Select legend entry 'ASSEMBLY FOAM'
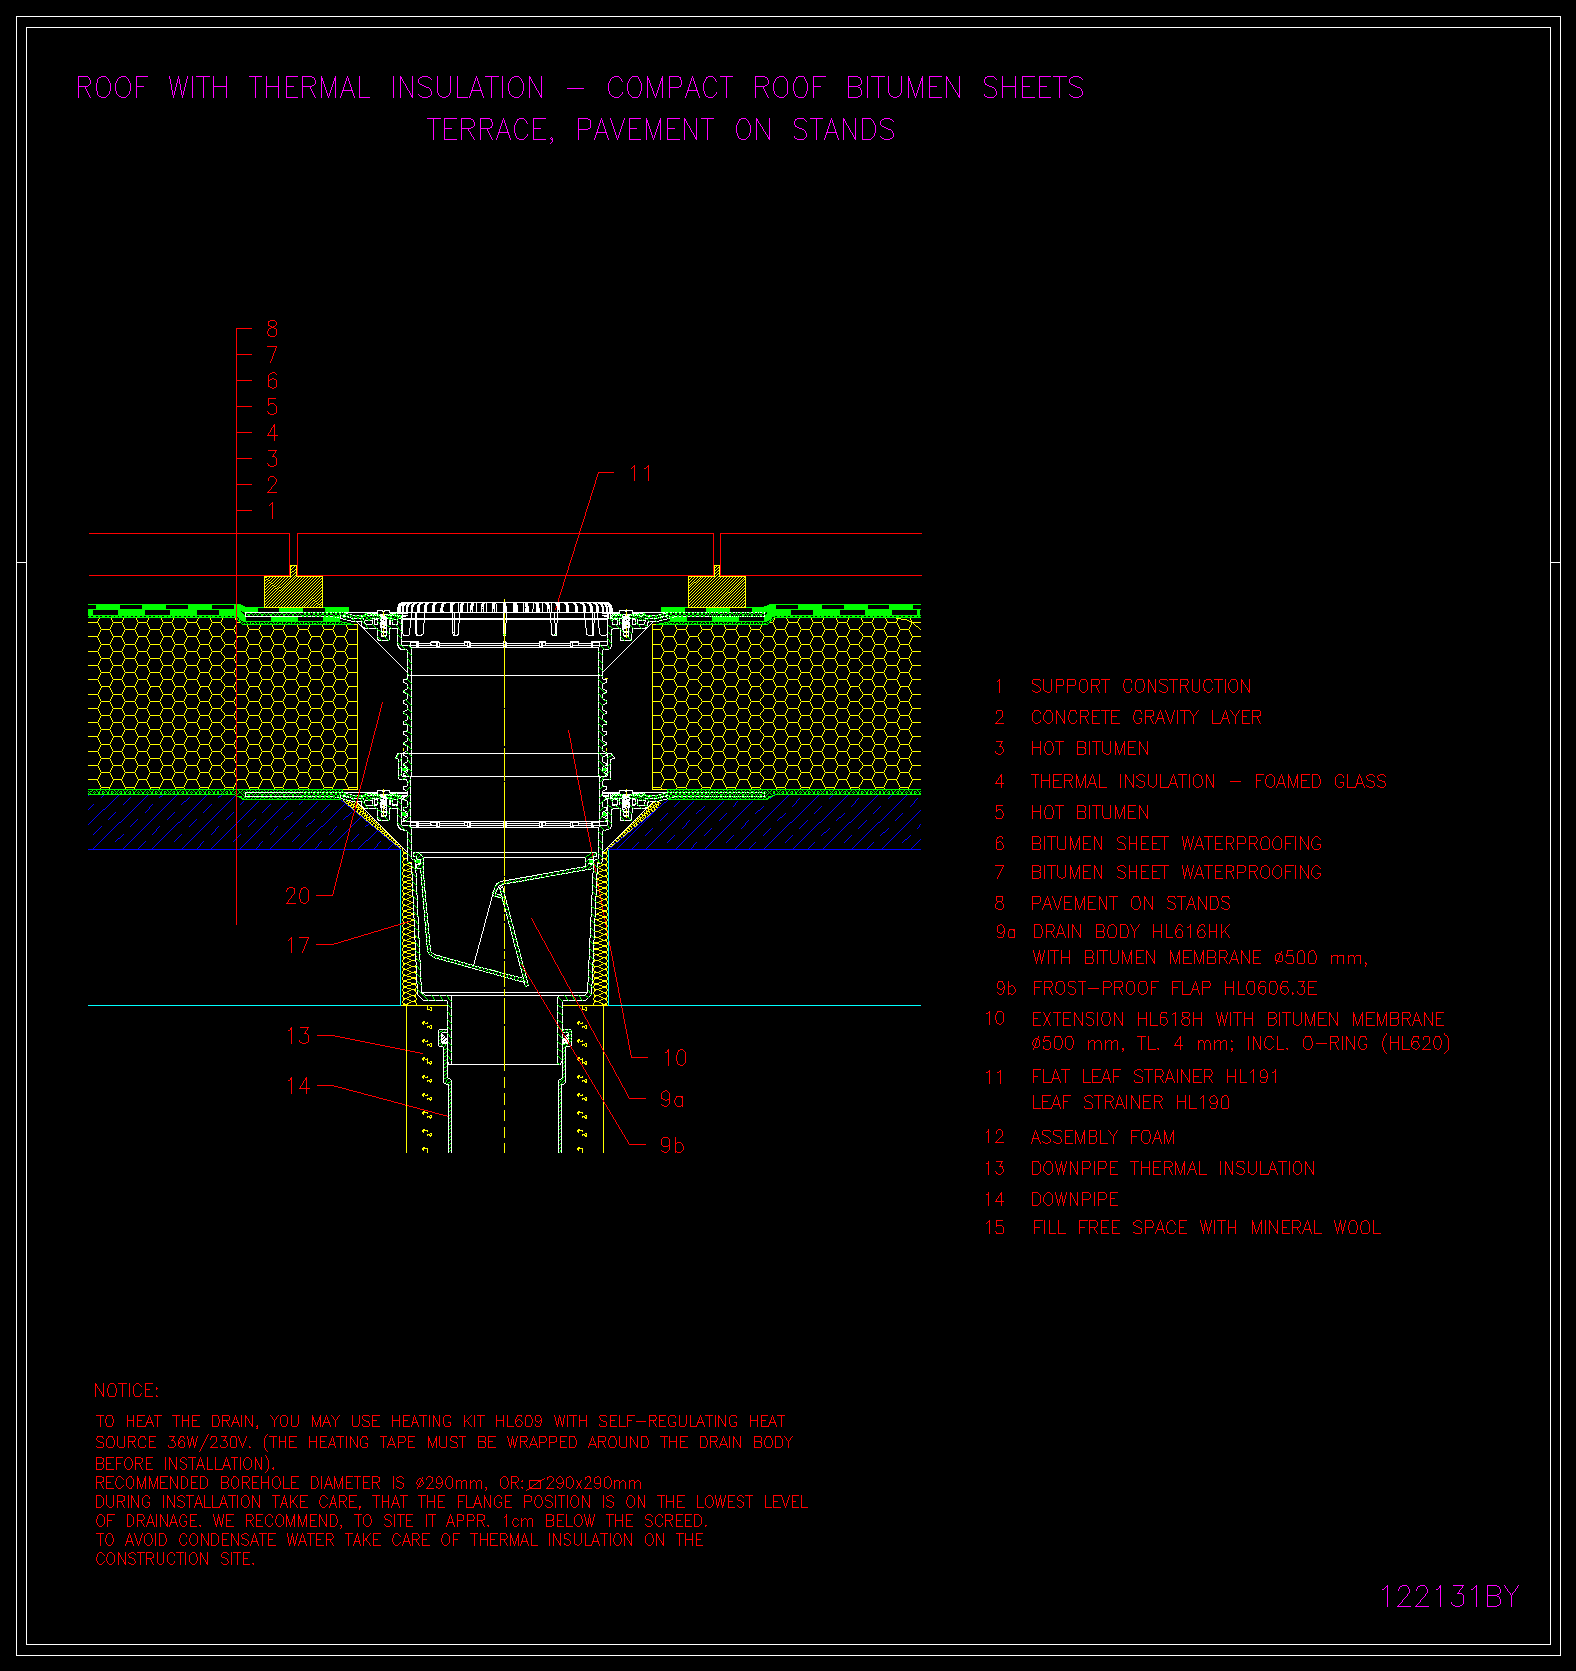1576x1671 pixels. pyautogui.click(x=1103, y=1138)
